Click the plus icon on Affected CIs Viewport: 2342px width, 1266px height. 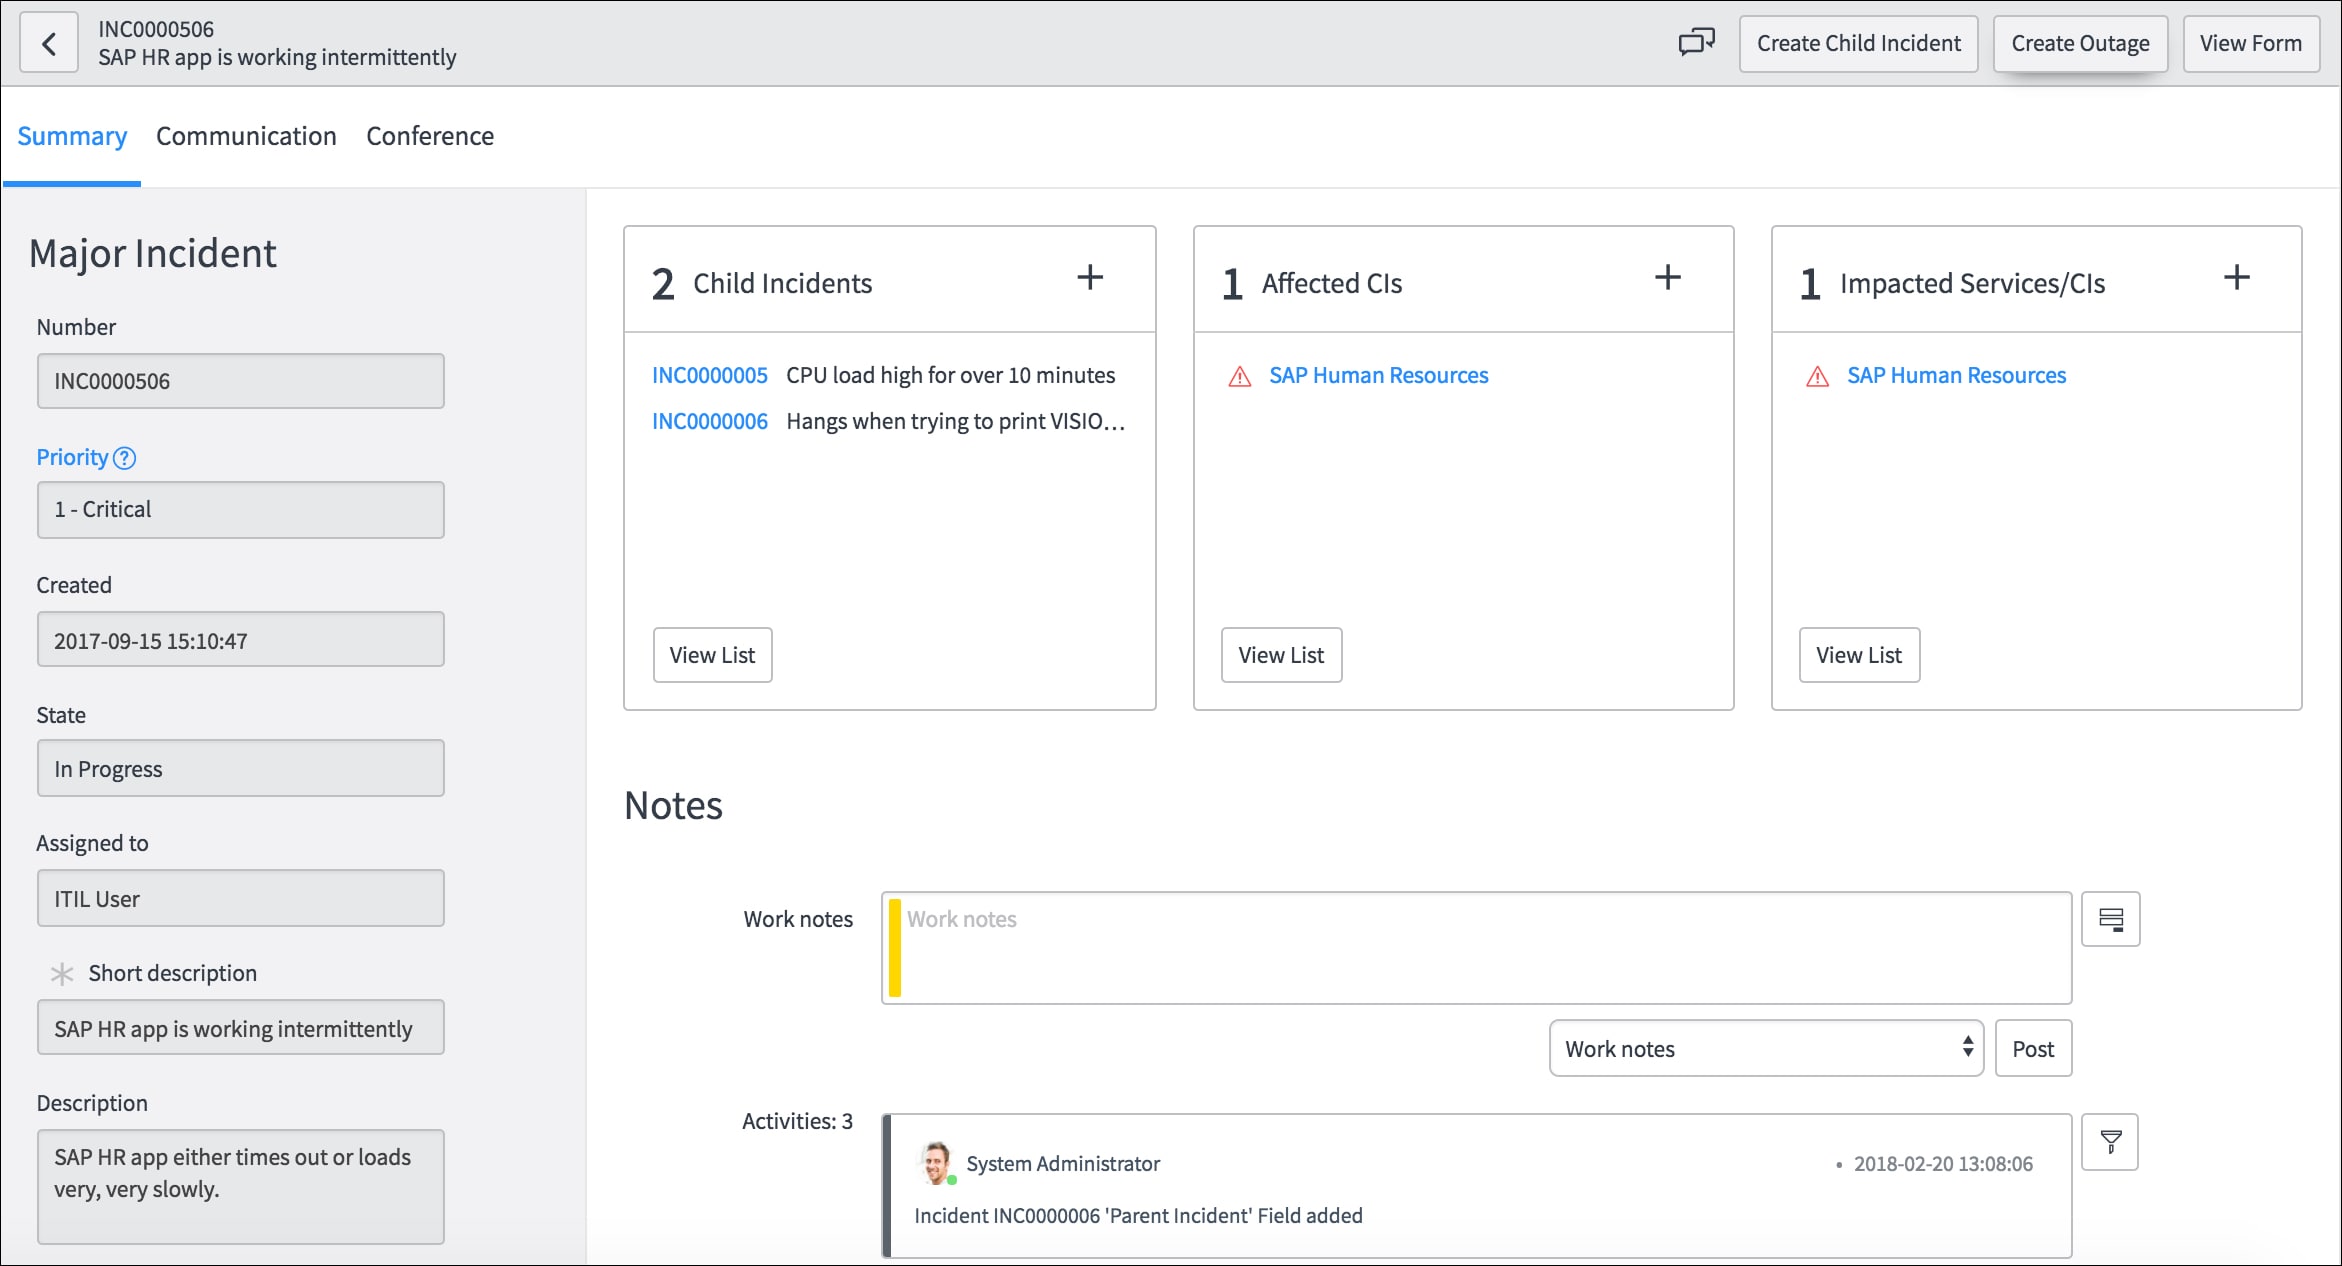coord(1668,278)
